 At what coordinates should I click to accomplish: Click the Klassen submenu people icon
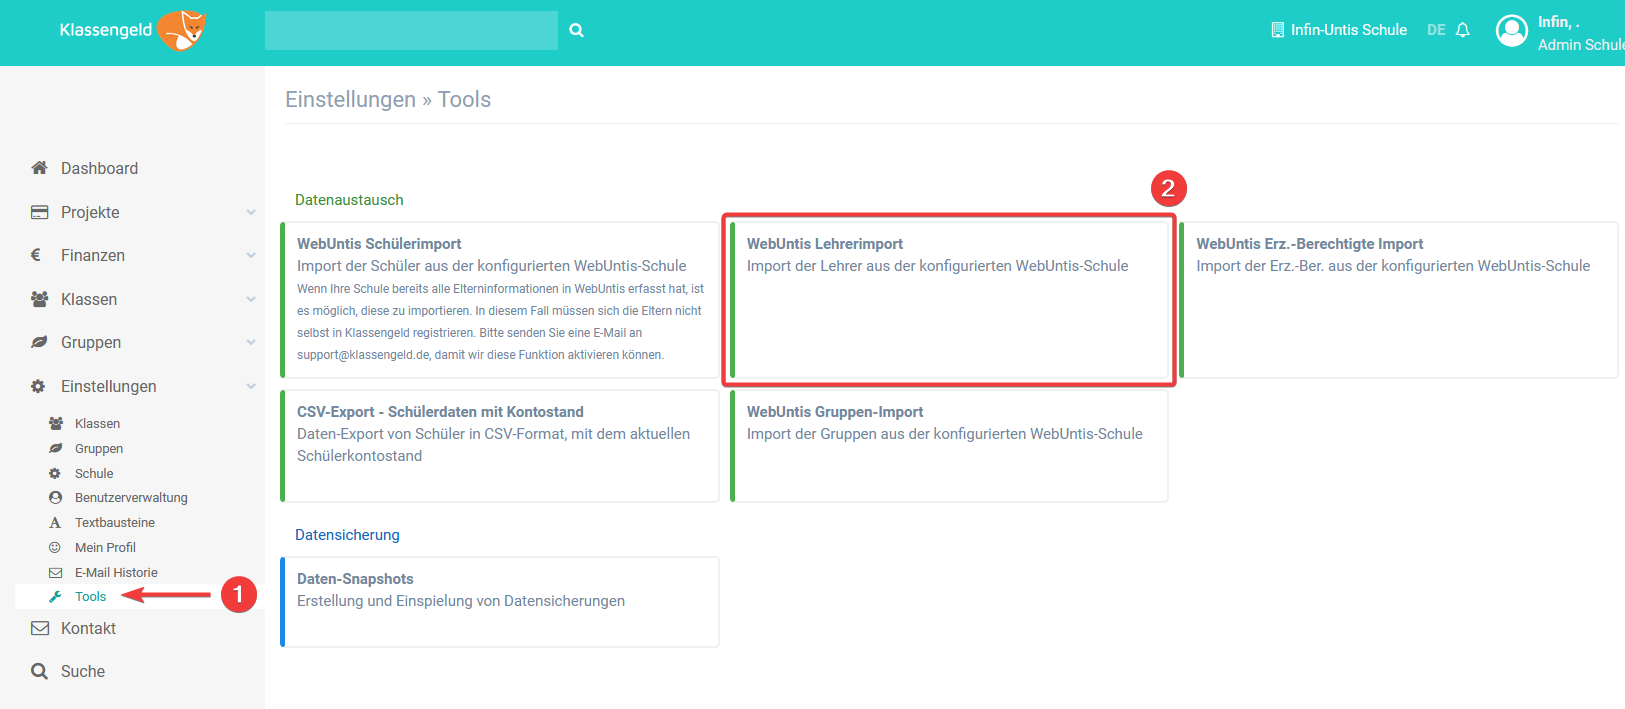[56, 424]
